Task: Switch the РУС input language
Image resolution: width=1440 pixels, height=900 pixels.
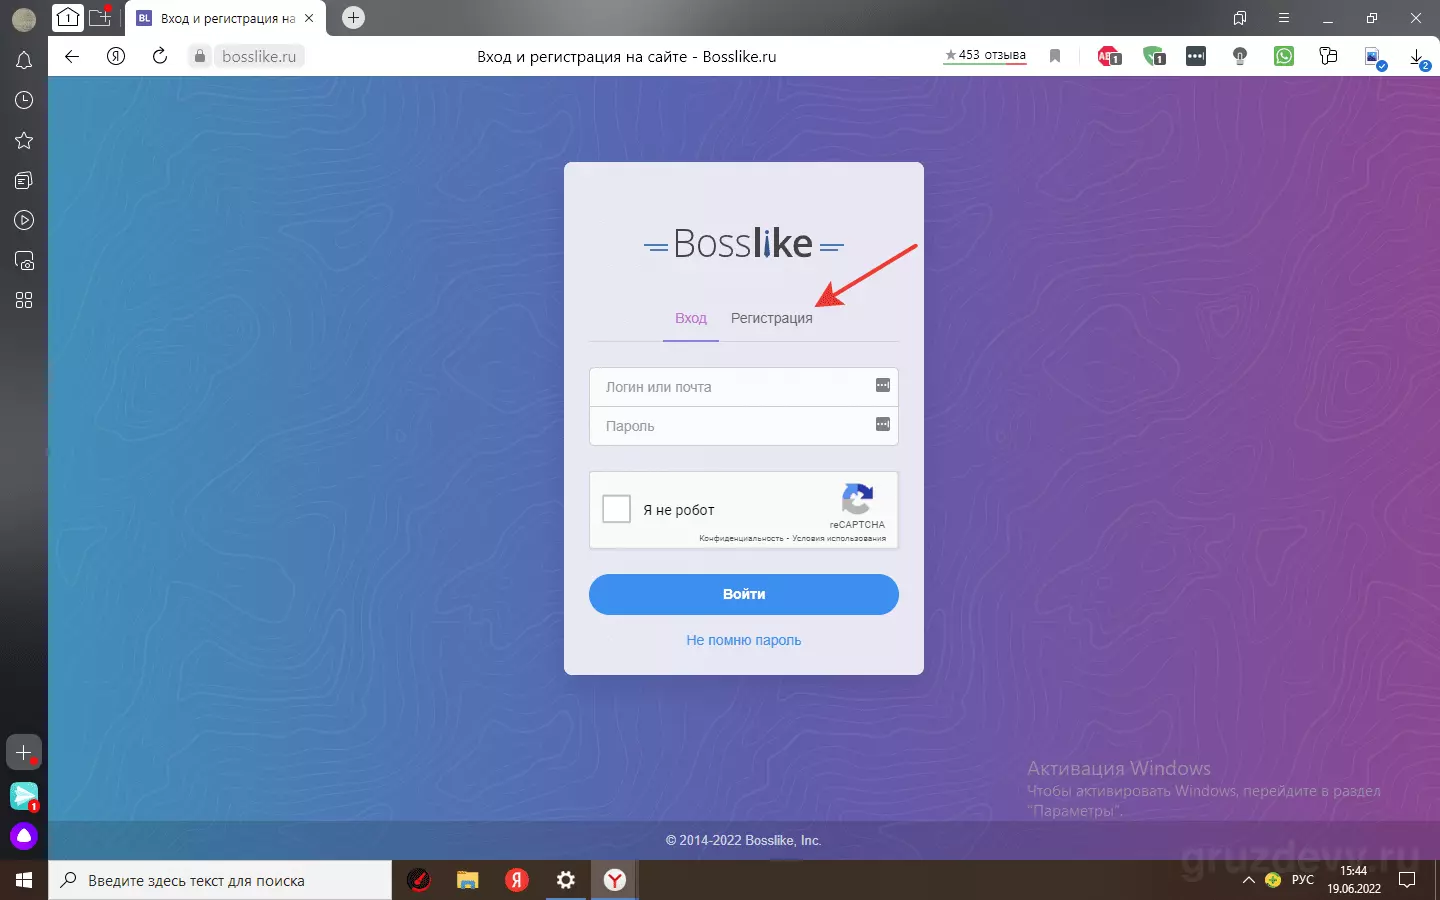Action: point(1303,880)
